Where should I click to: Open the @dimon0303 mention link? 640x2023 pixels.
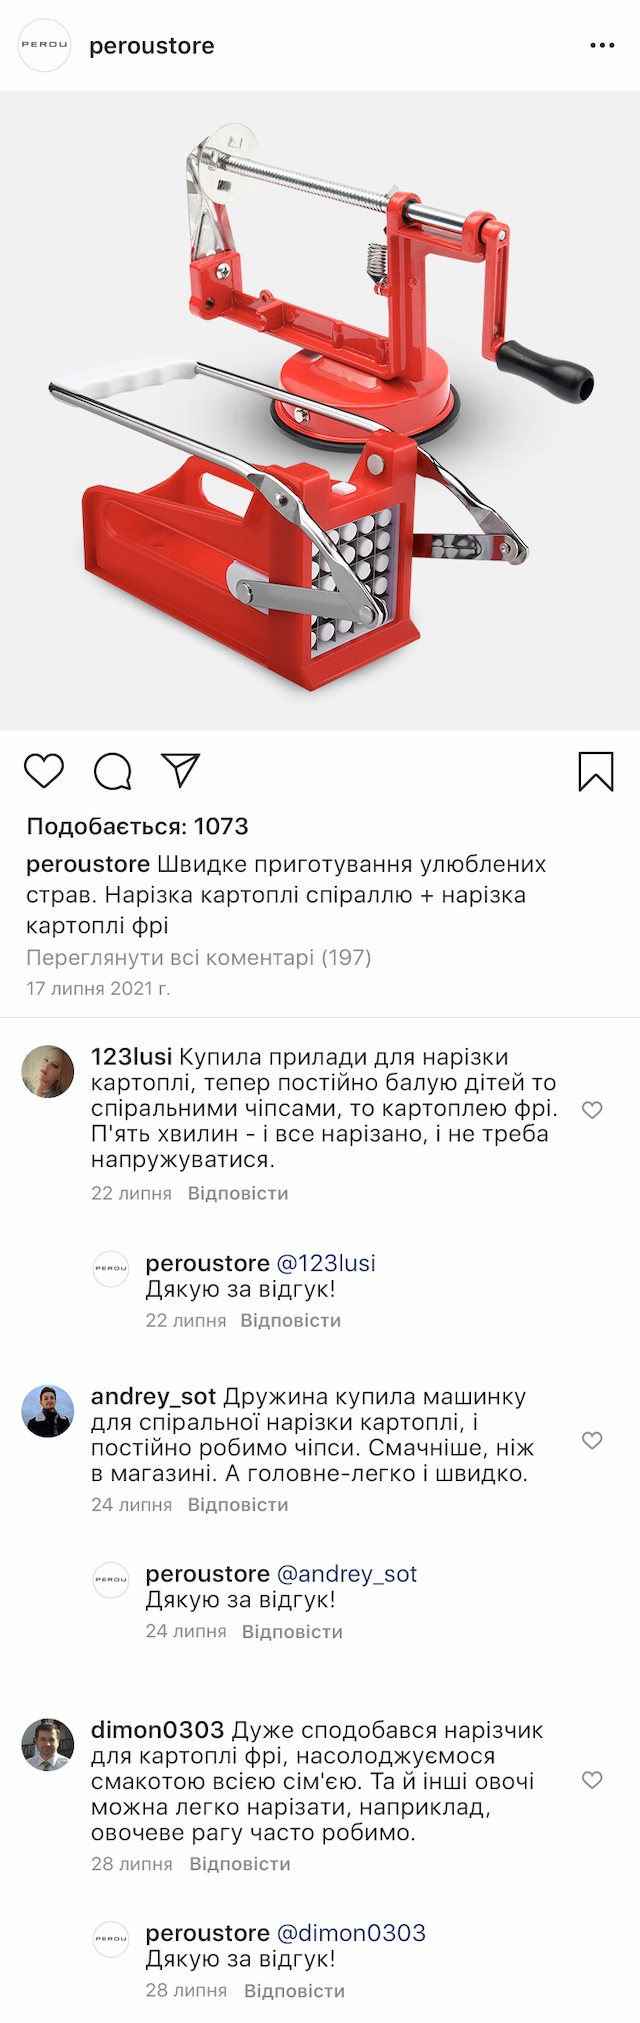[x=351, y=1933]
